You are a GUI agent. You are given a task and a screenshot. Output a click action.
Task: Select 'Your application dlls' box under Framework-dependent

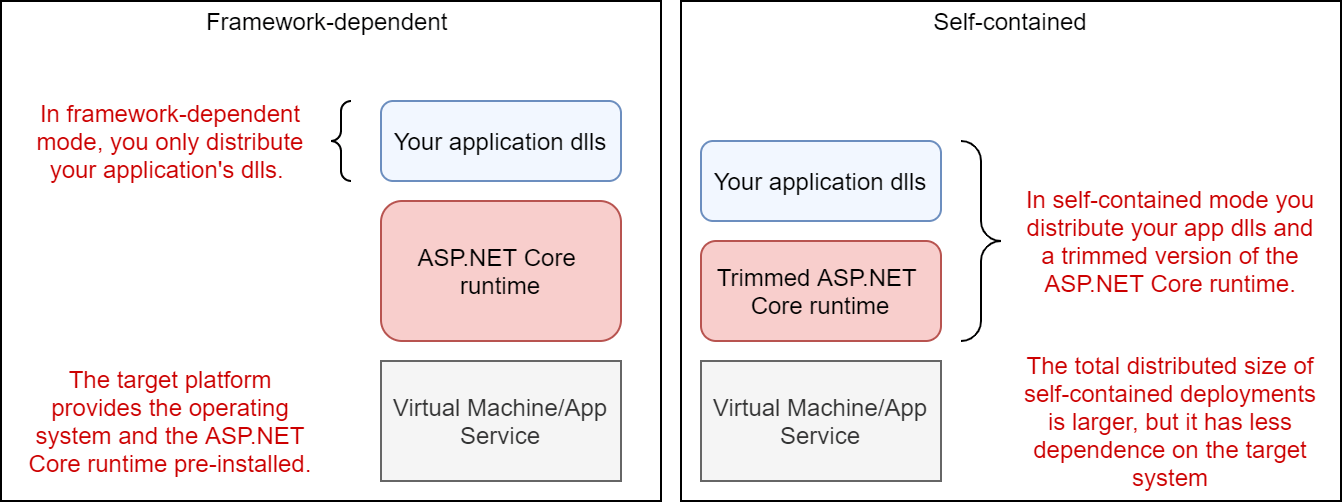(501, 141)
